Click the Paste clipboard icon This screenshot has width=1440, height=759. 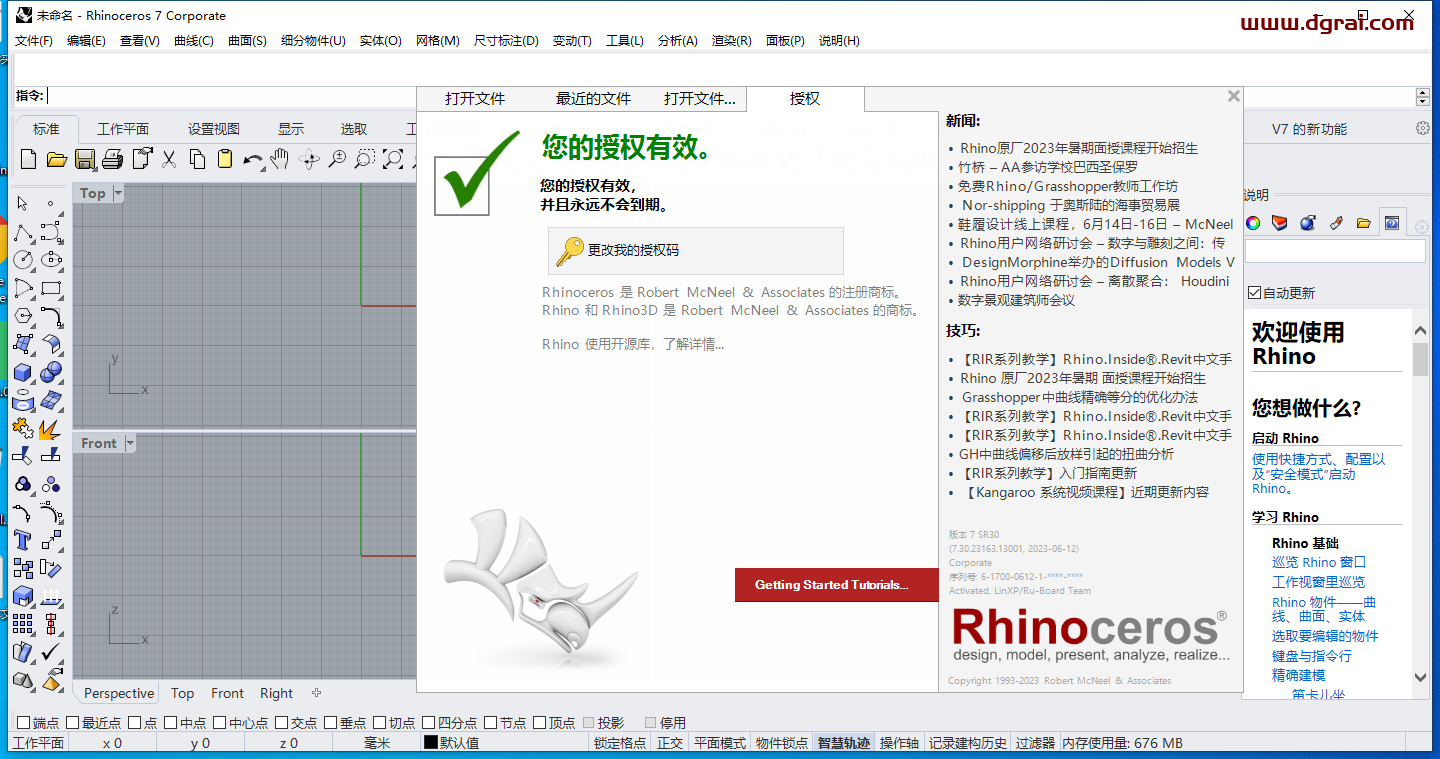225,159
